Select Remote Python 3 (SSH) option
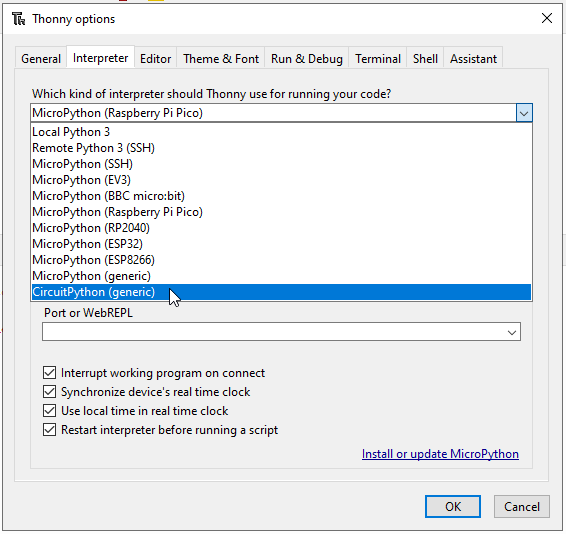This screenshot has width=566, height=534. coord(281,148)
